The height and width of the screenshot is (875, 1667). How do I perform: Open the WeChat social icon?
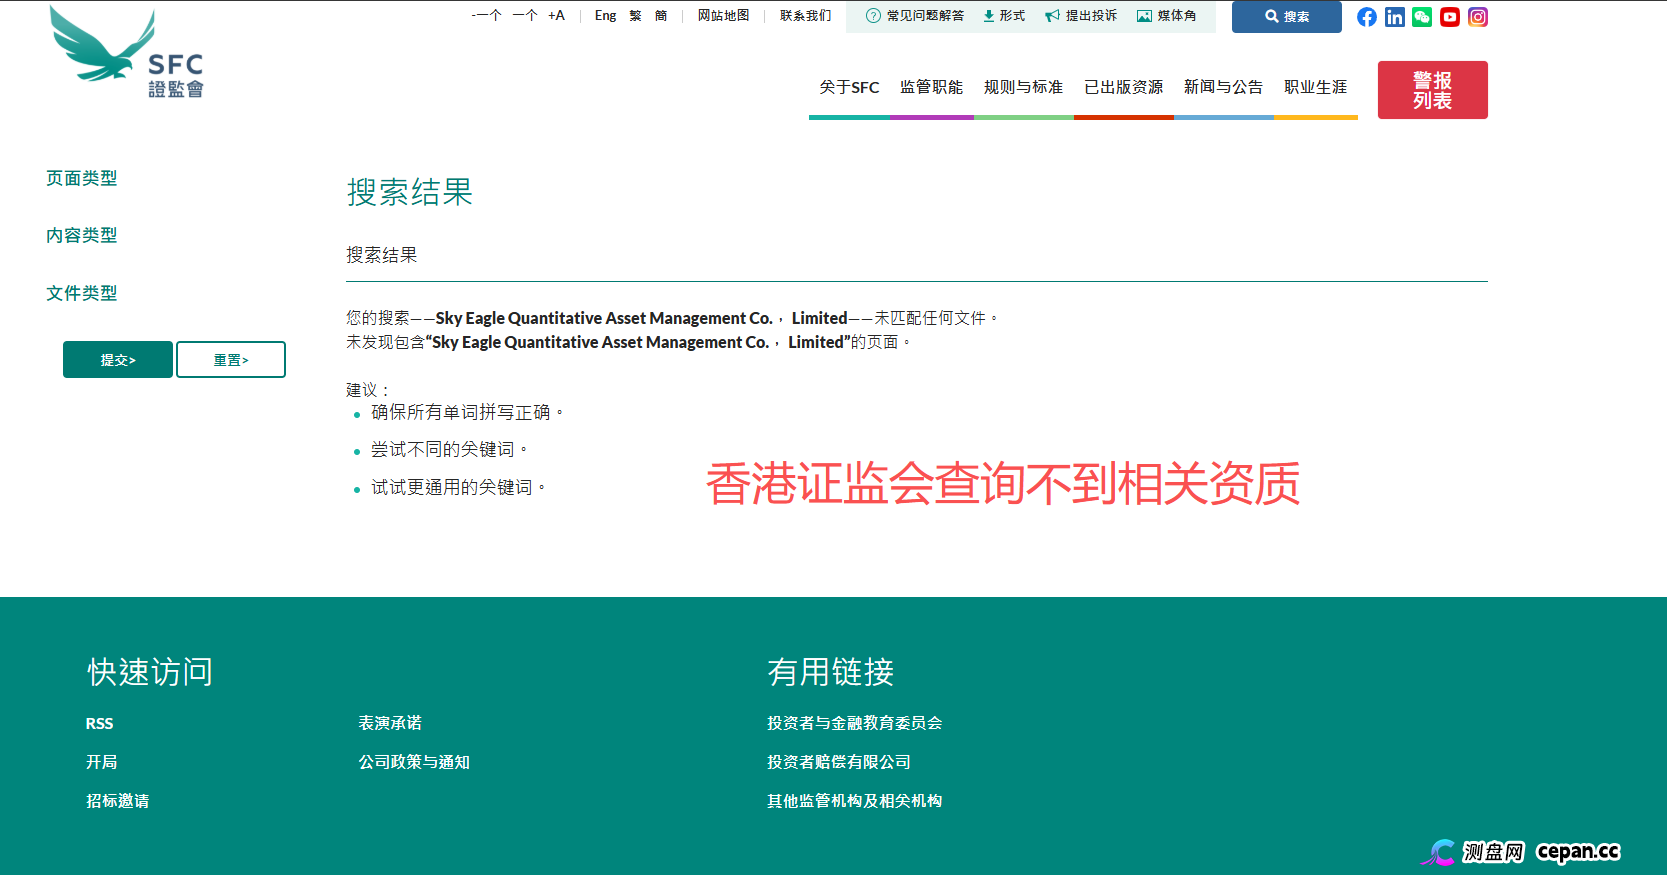click(x=1422, y=17)
